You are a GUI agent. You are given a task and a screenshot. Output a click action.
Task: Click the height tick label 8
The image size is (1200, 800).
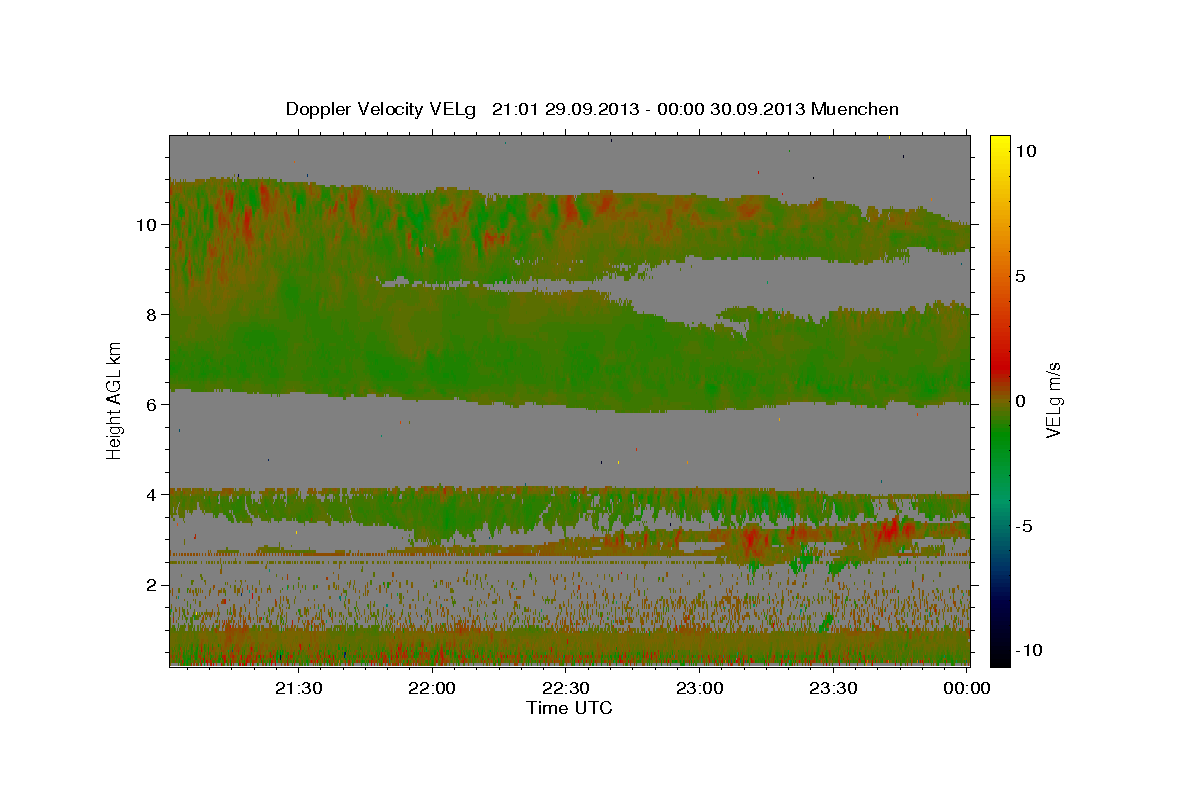coord(151,314)
